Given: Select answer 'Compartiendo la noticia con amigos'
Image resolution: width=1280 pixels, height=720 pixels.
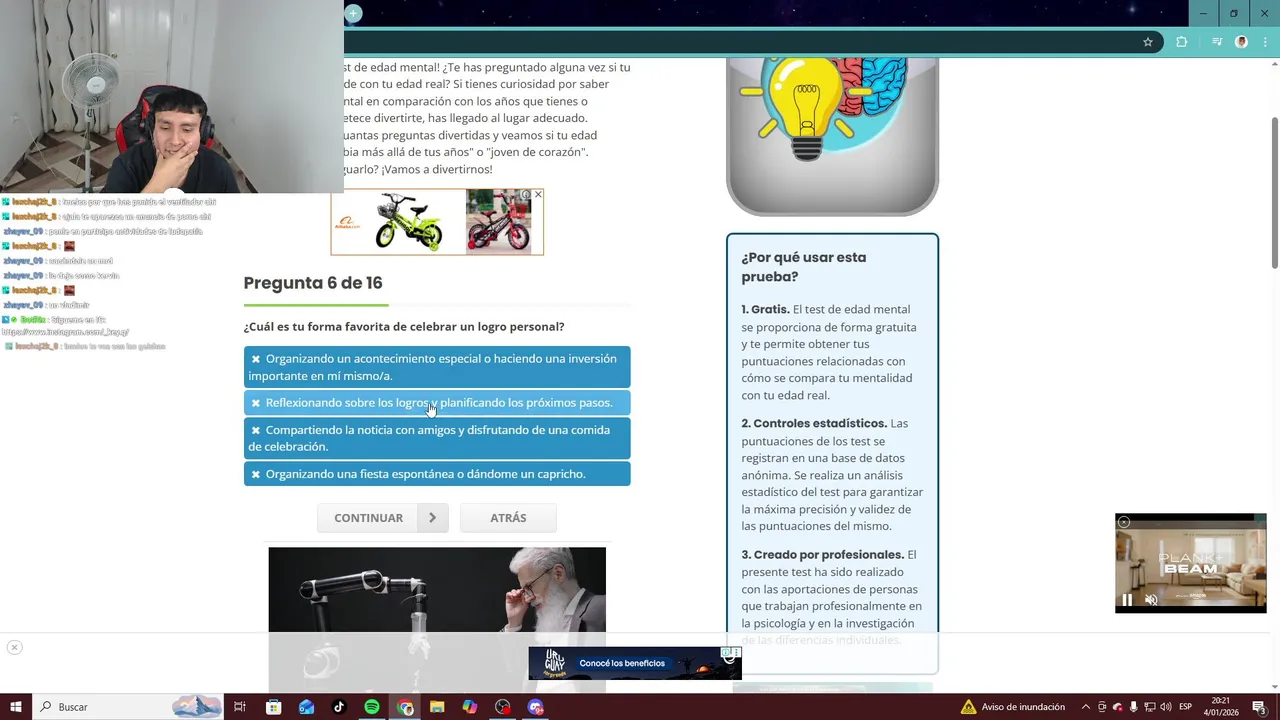Looking at the screenshot, I should pos(437,438).
